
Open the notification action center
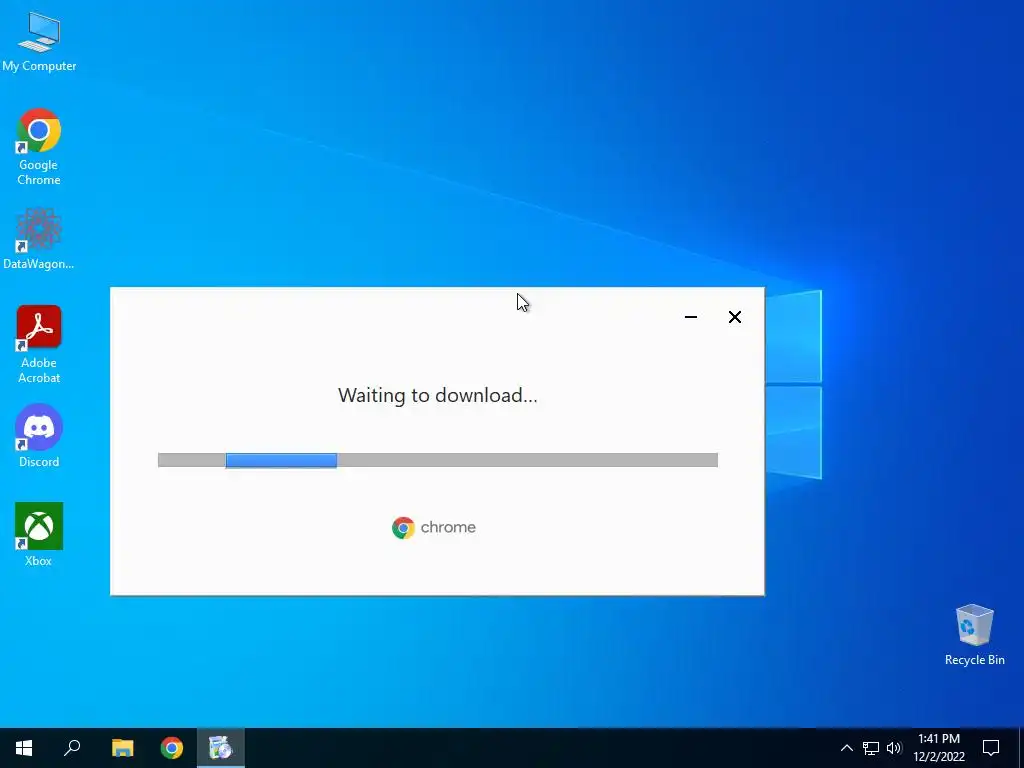click(991, 748)
